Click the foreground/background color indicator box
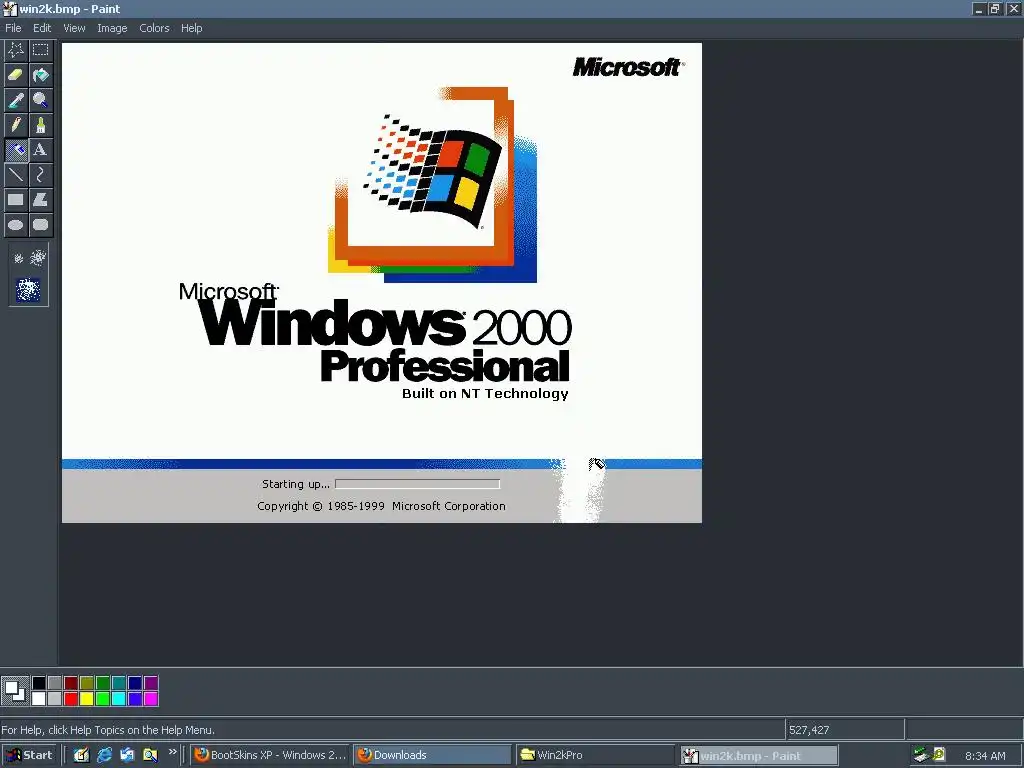This screenshot has height=768, width=1024. (14, 691)
